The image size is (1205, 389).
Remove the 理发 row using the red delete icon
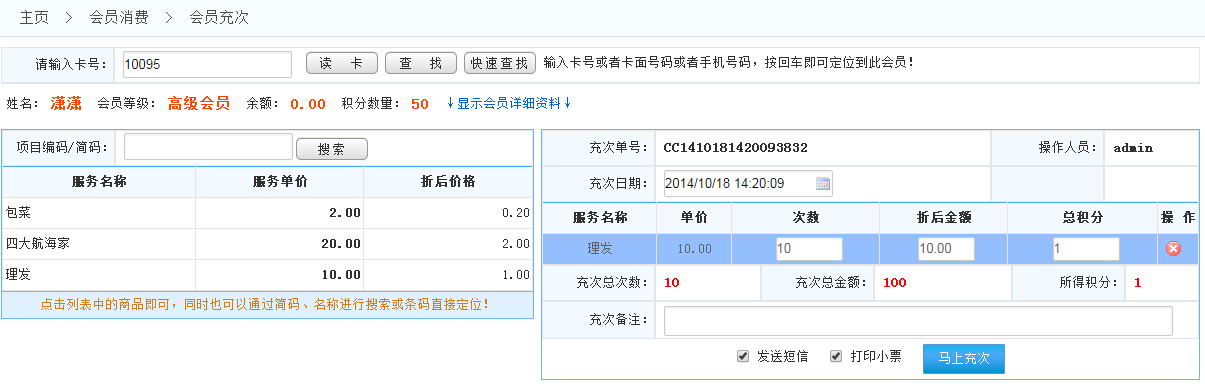pos(1173,249)
